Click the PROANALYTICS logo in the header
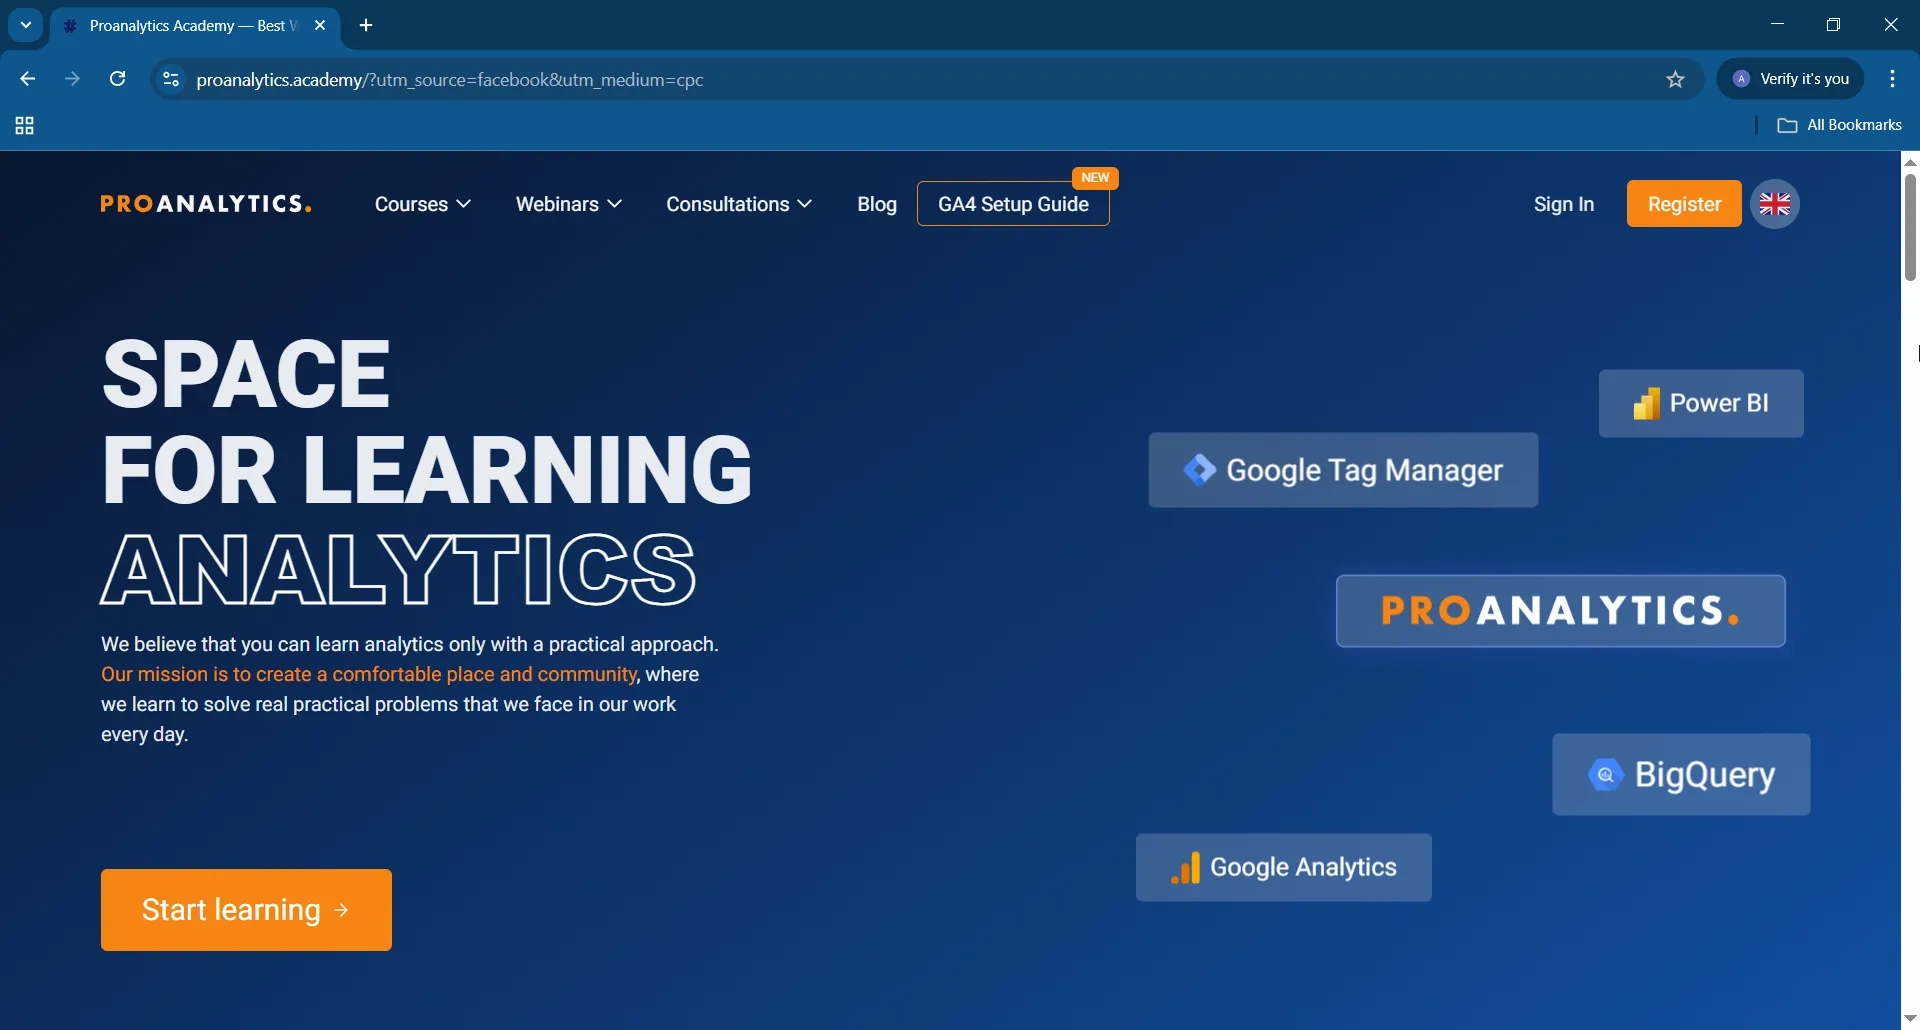The width and height of the screenshot is (1920, 1030). tap(206, 204)
